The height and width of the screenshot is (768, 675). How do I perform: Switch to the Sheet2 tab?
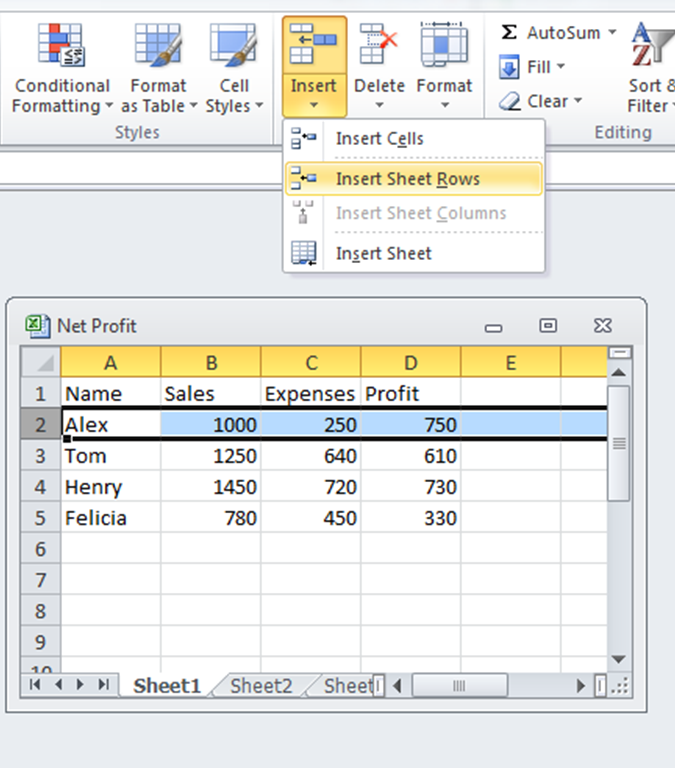coord(261,686)
